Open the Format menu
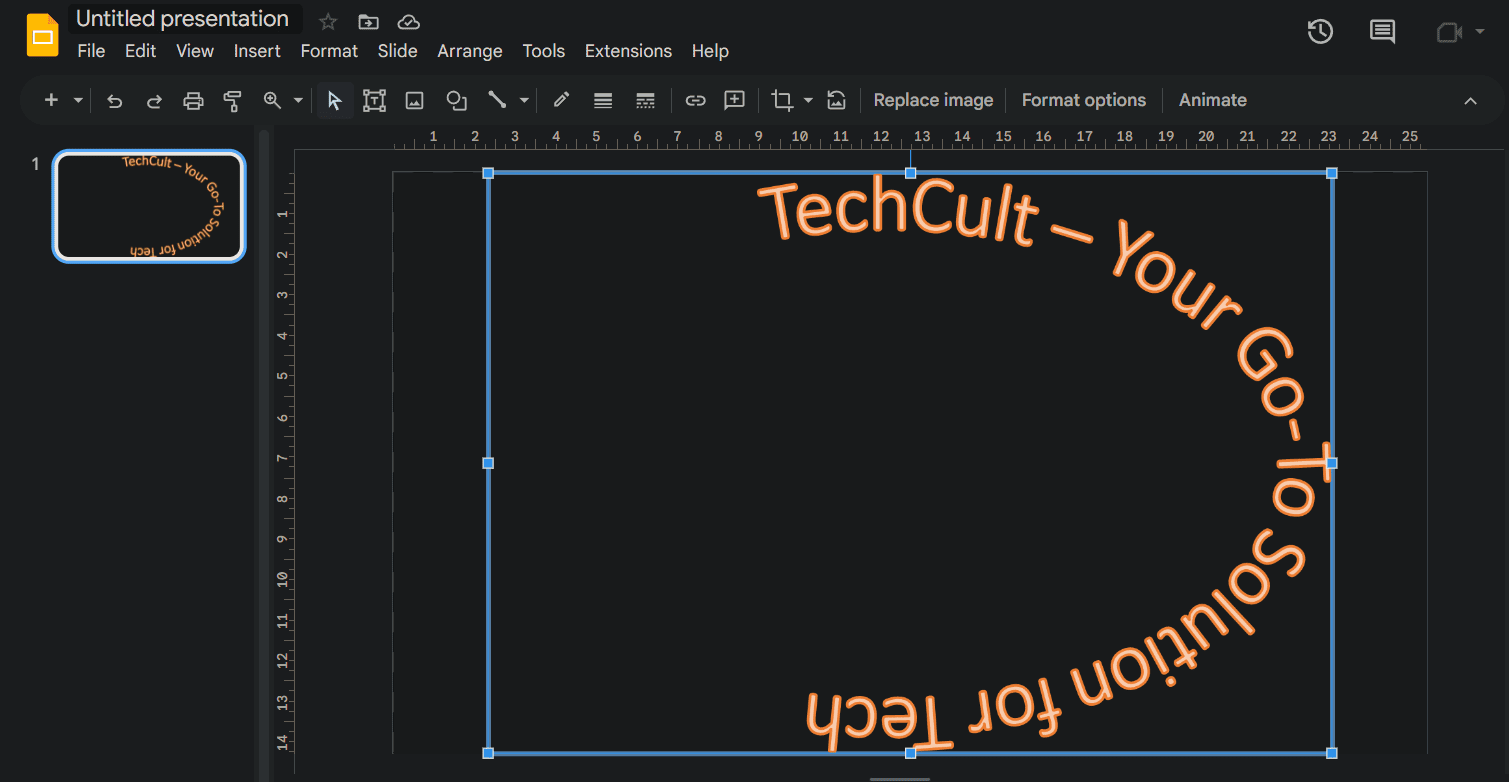 tap(329, 51)
